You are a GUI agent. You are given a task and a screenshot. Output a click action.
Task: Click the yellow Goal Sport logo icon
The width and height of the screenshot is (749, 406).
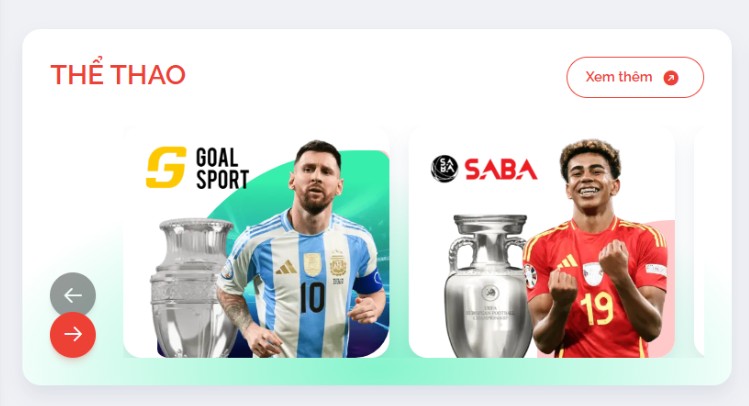166,167
